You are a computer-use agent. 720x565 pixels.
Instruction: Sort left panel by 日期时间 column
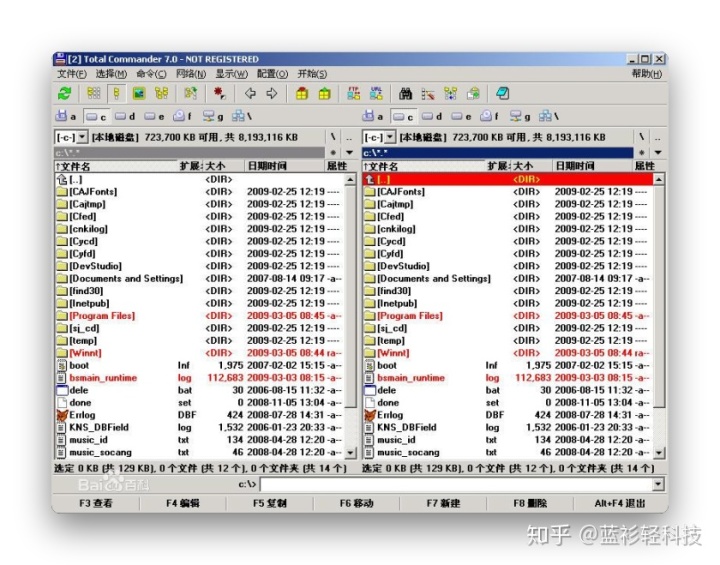tap(283, 166)
